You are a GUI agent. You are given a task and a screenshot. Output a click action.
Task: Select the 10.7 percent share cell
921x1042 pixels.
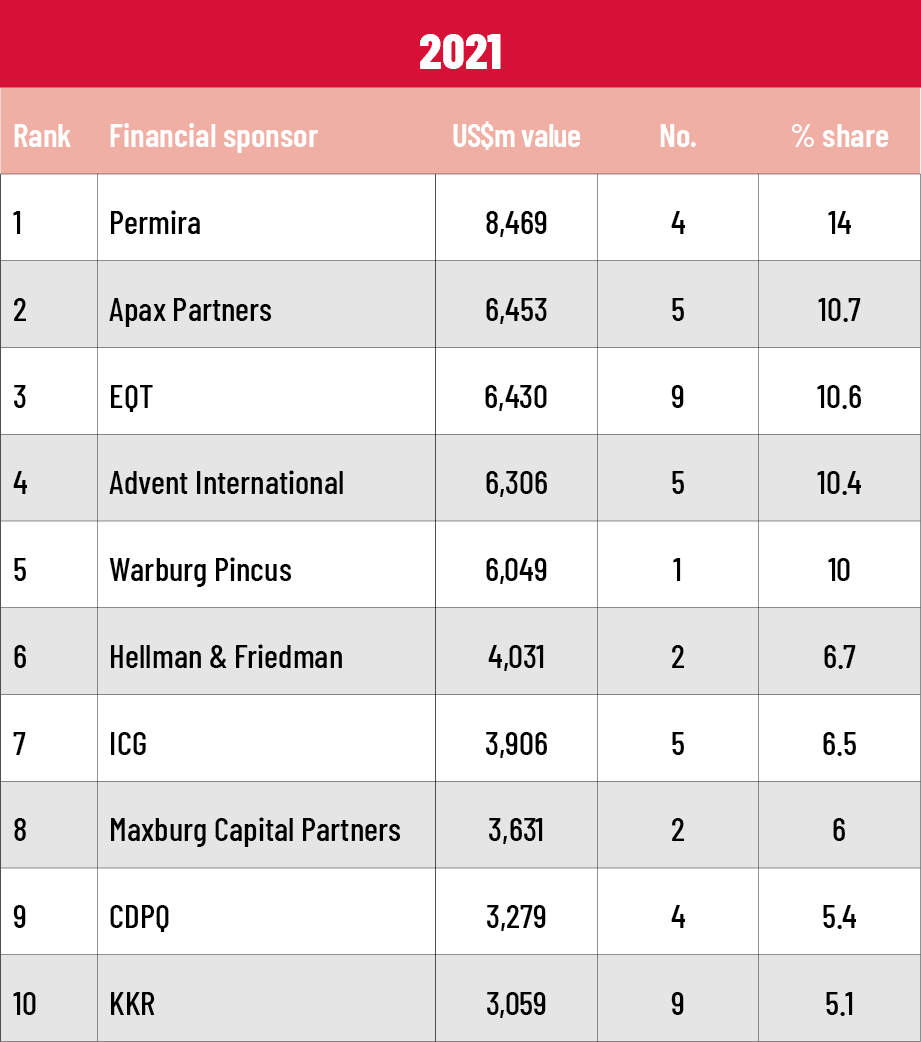tap(839, 310)
